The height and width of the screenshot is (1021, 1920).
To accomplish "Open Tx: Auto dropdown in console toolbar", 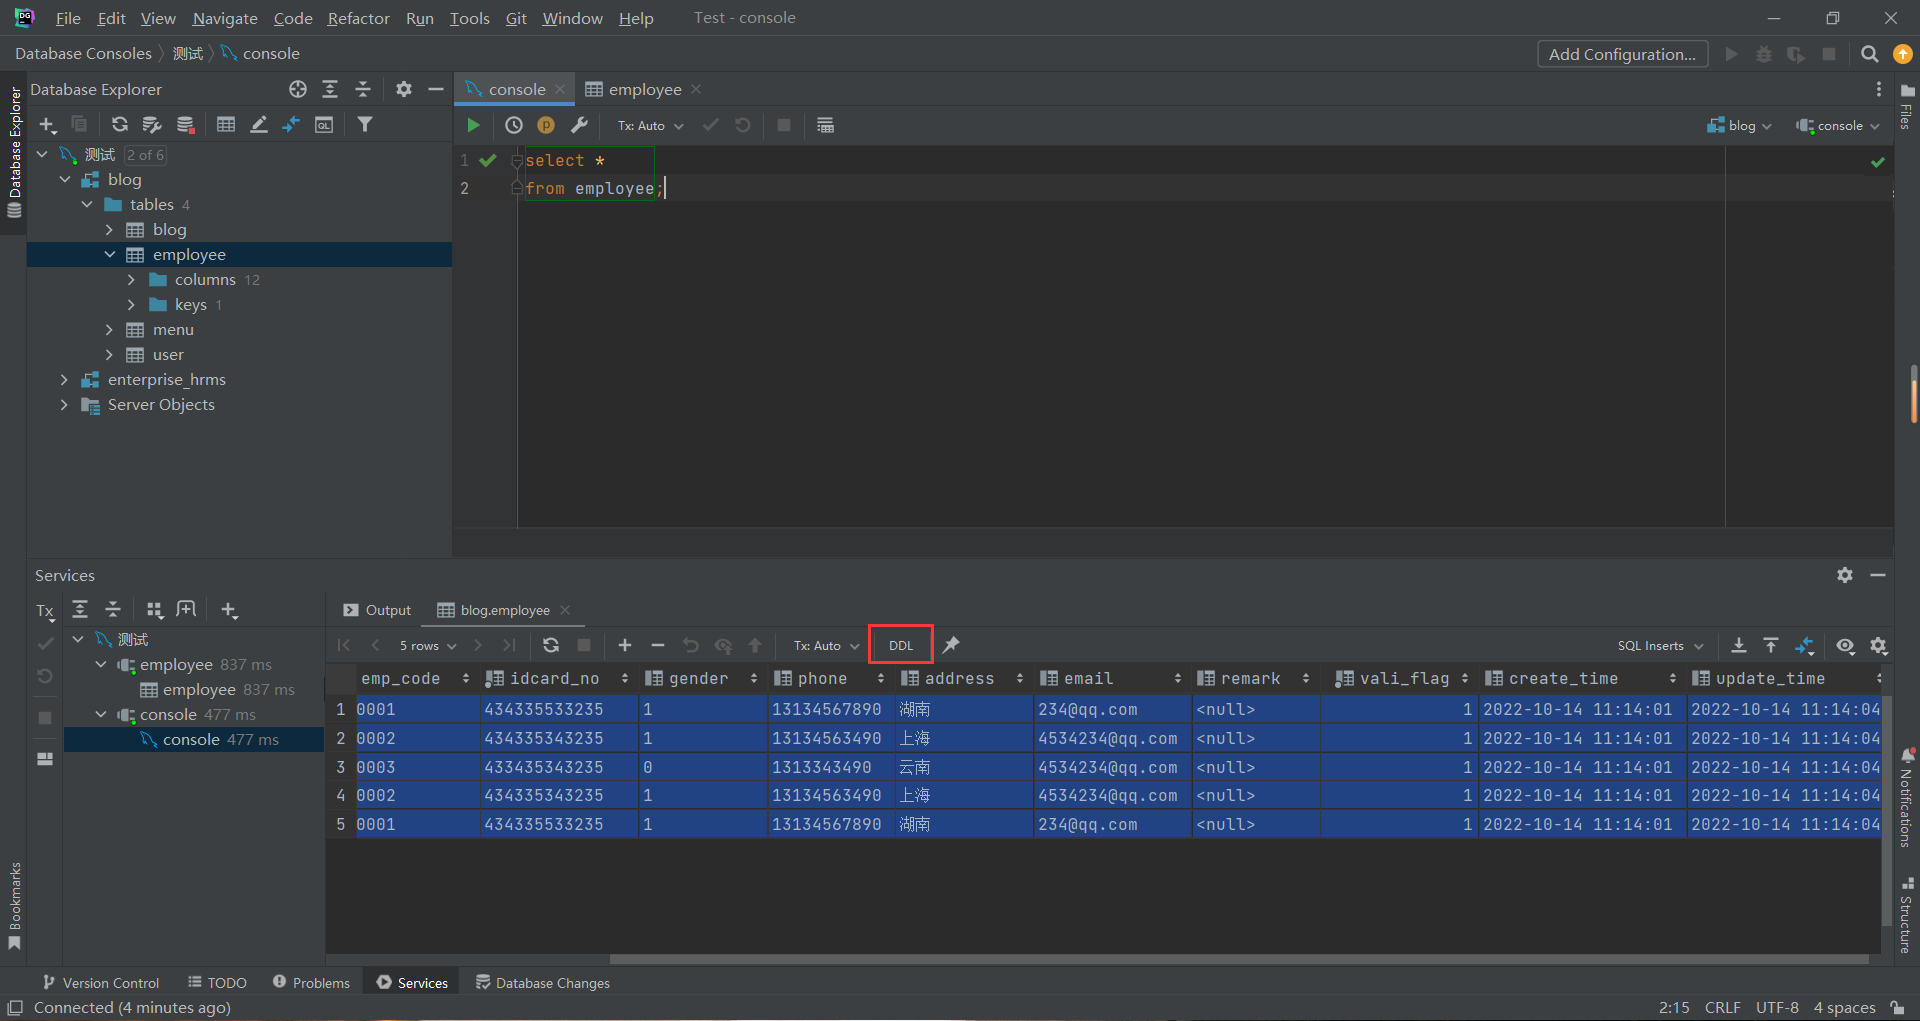I will click(650, 125).
